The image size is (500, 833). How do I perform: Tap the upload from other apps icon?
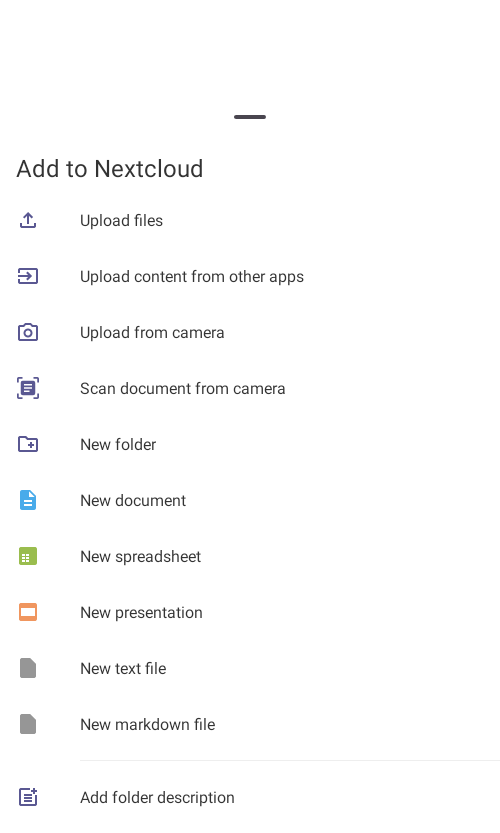(x=28, y=276)
